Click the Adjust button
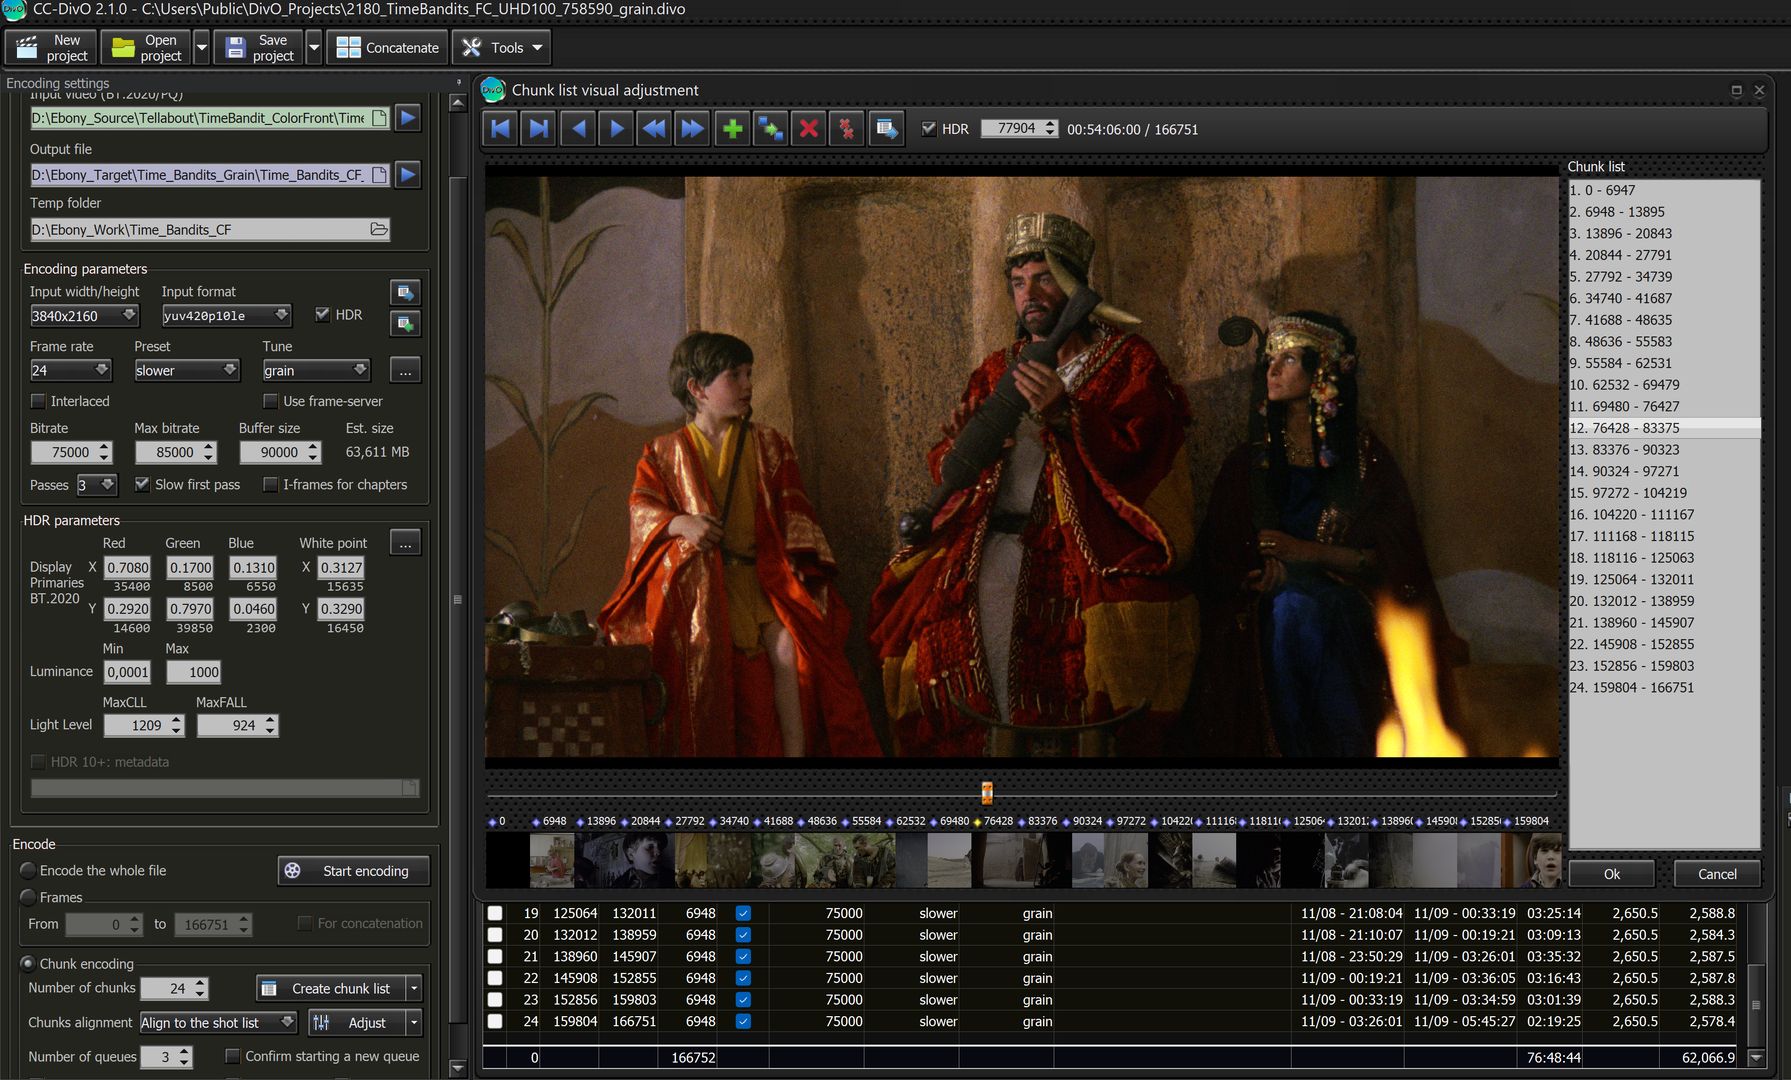 coord(356,1022)
